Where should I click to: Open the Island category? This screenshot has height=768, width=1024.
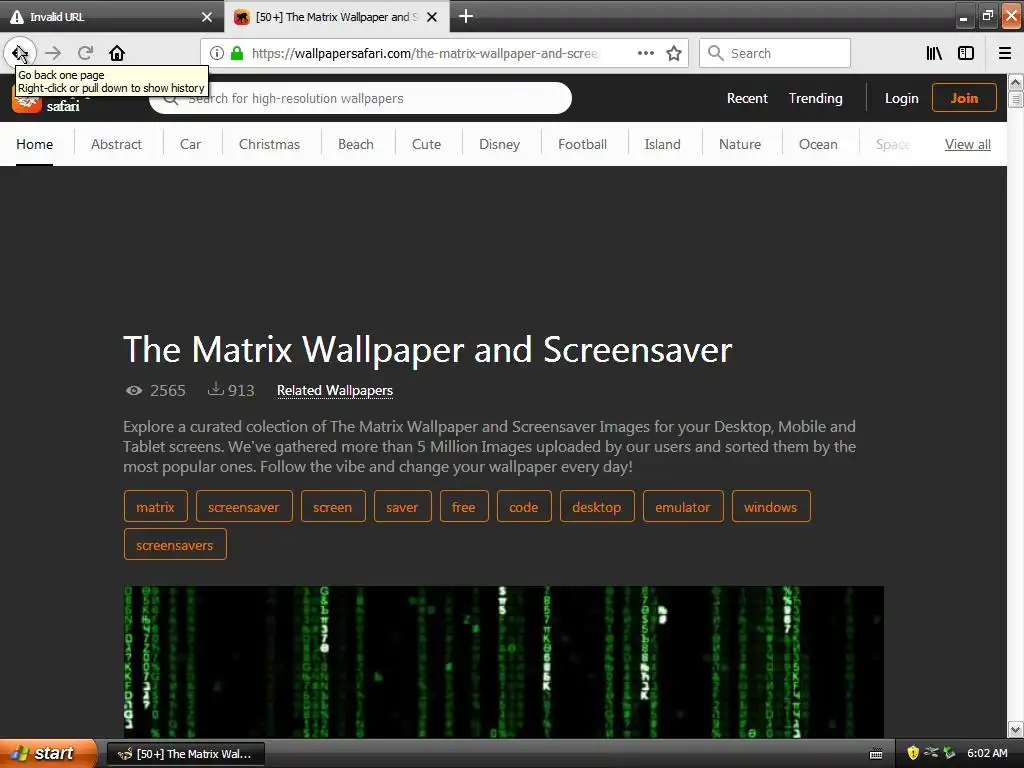click(662, 144)
